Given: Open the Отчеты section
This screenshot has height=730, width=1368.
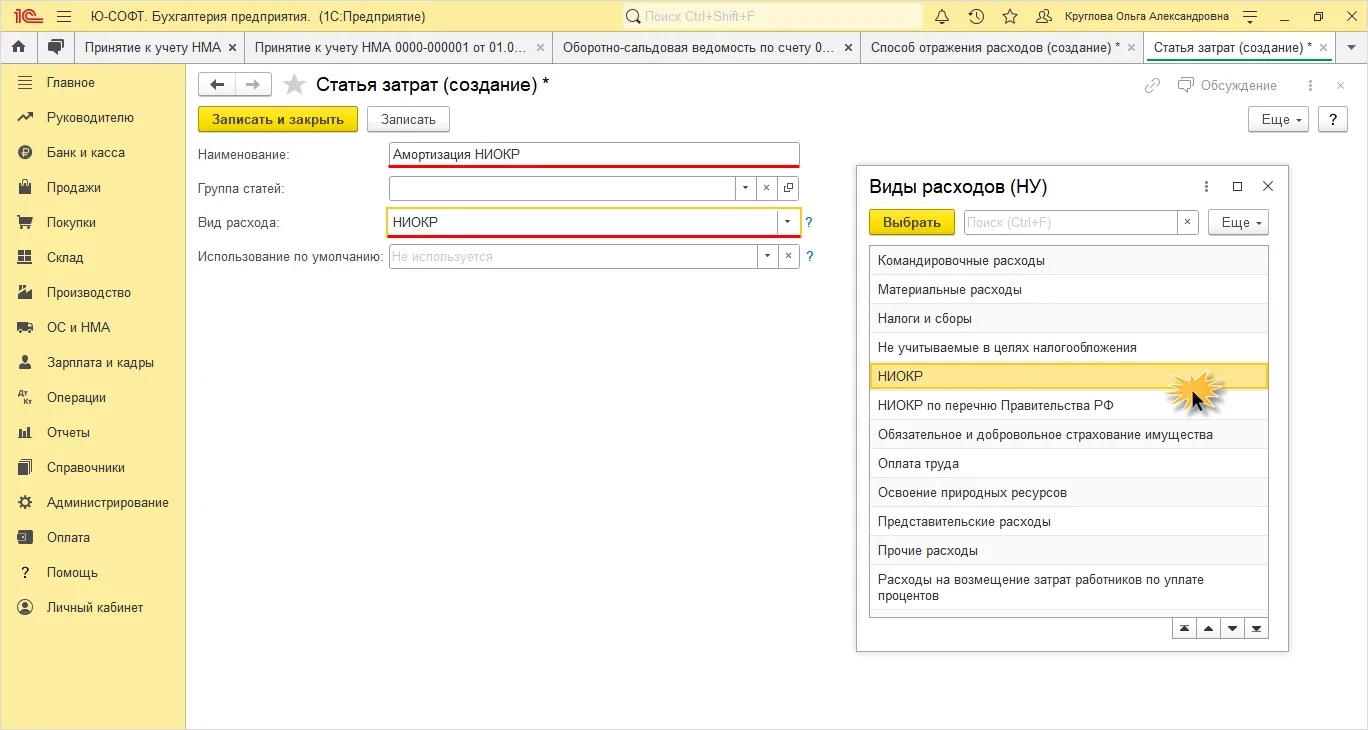Looking at the screenshot, I should pyautogui.click(x=68, y=432).
